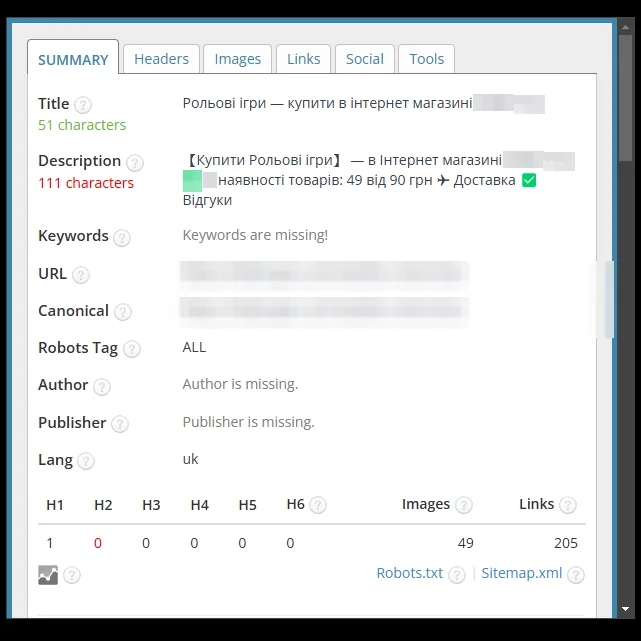
Task: Open the Social tab
Action: tap(365, 59)
